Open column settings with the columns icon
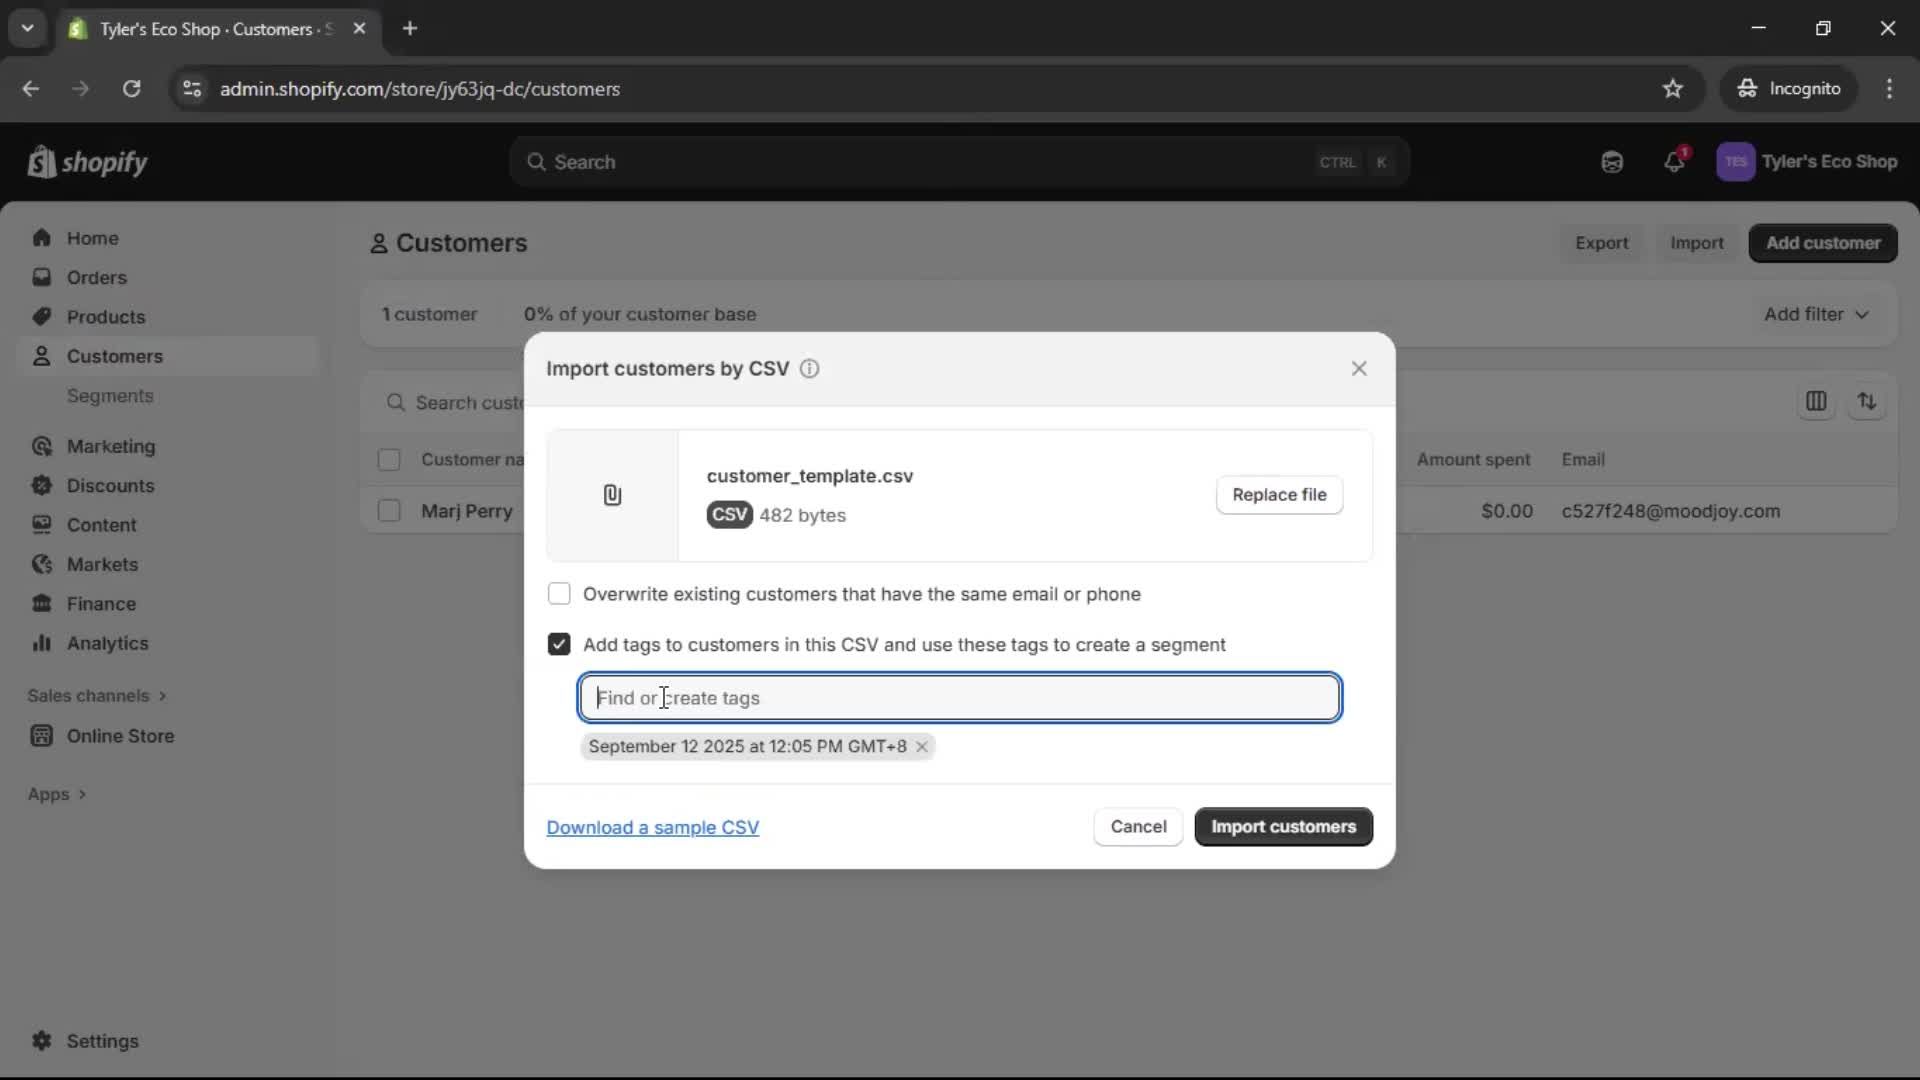This screenshot has width=1920, height=1080. pos(1817,402)
